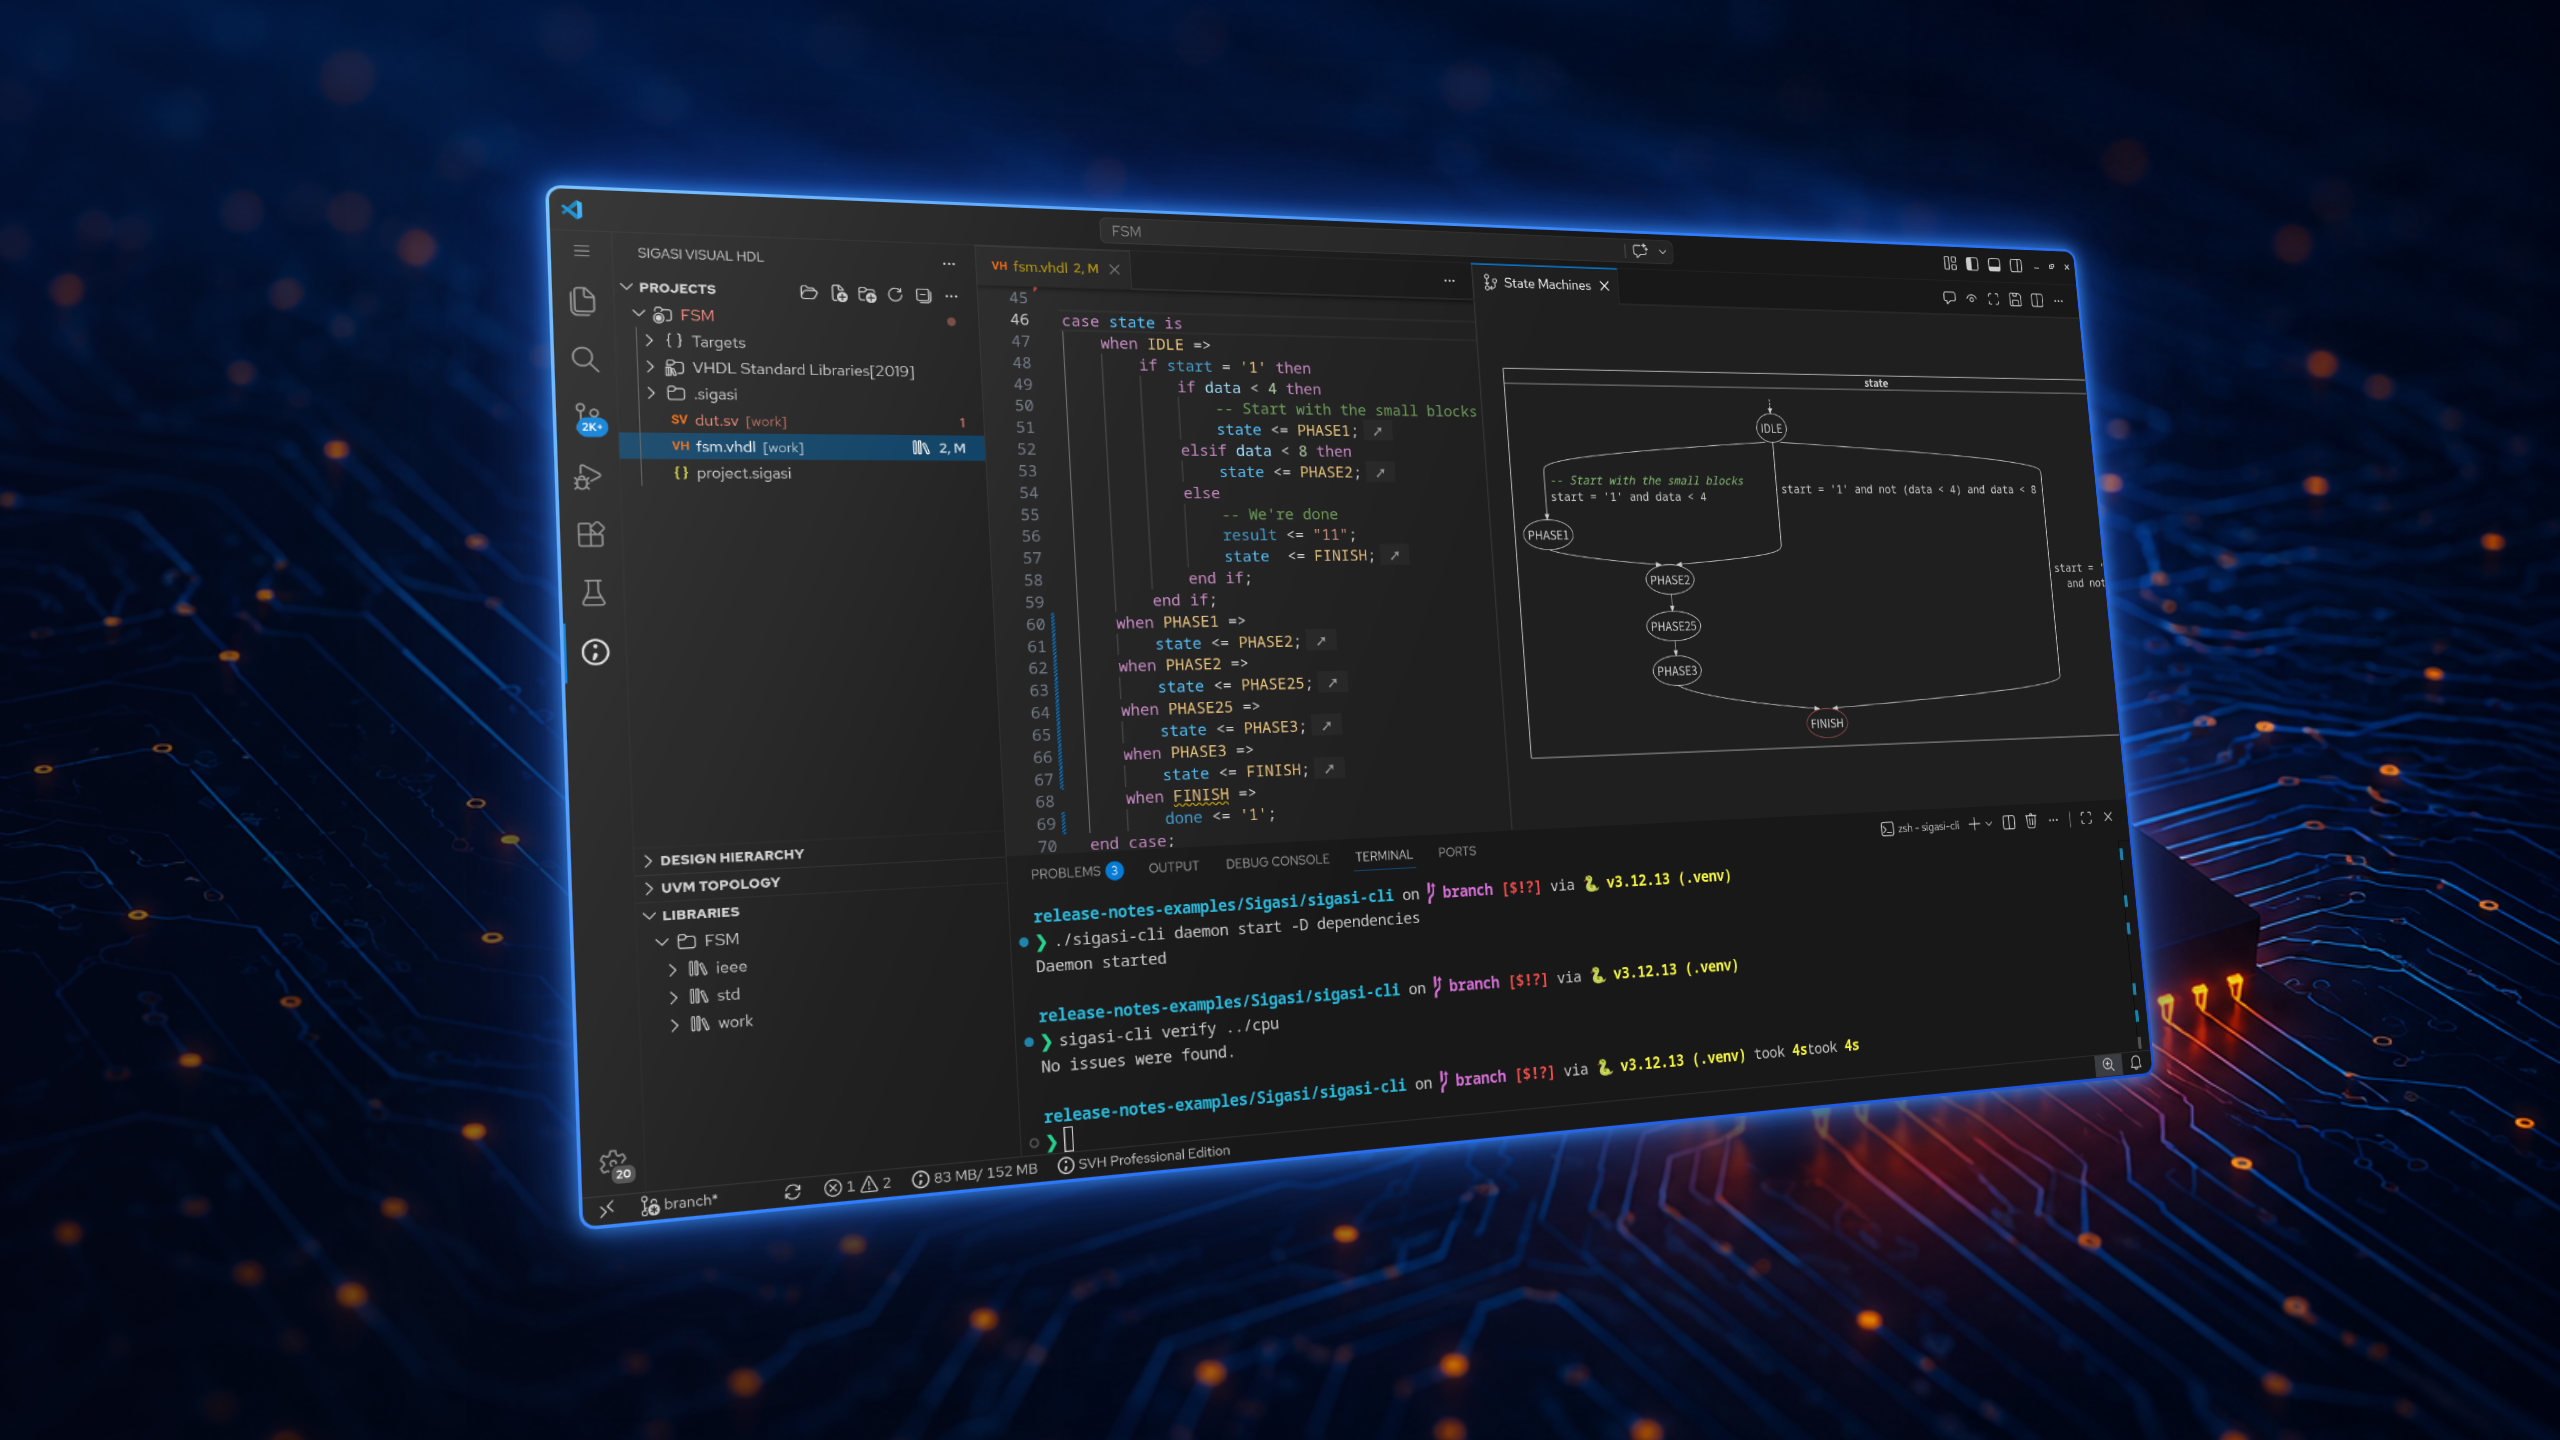Toggle secondary side bar visibility
The image size is (2560, 1440).
tap(2016, 265)
